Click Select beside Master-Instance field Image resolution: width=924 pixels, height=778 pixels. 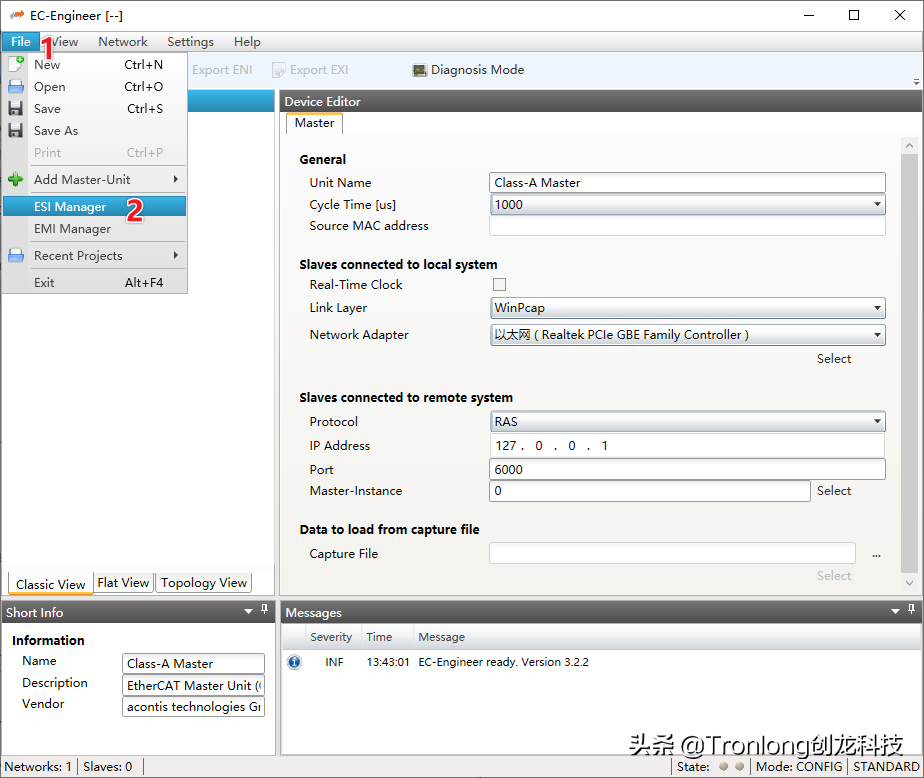coord(833,491)
